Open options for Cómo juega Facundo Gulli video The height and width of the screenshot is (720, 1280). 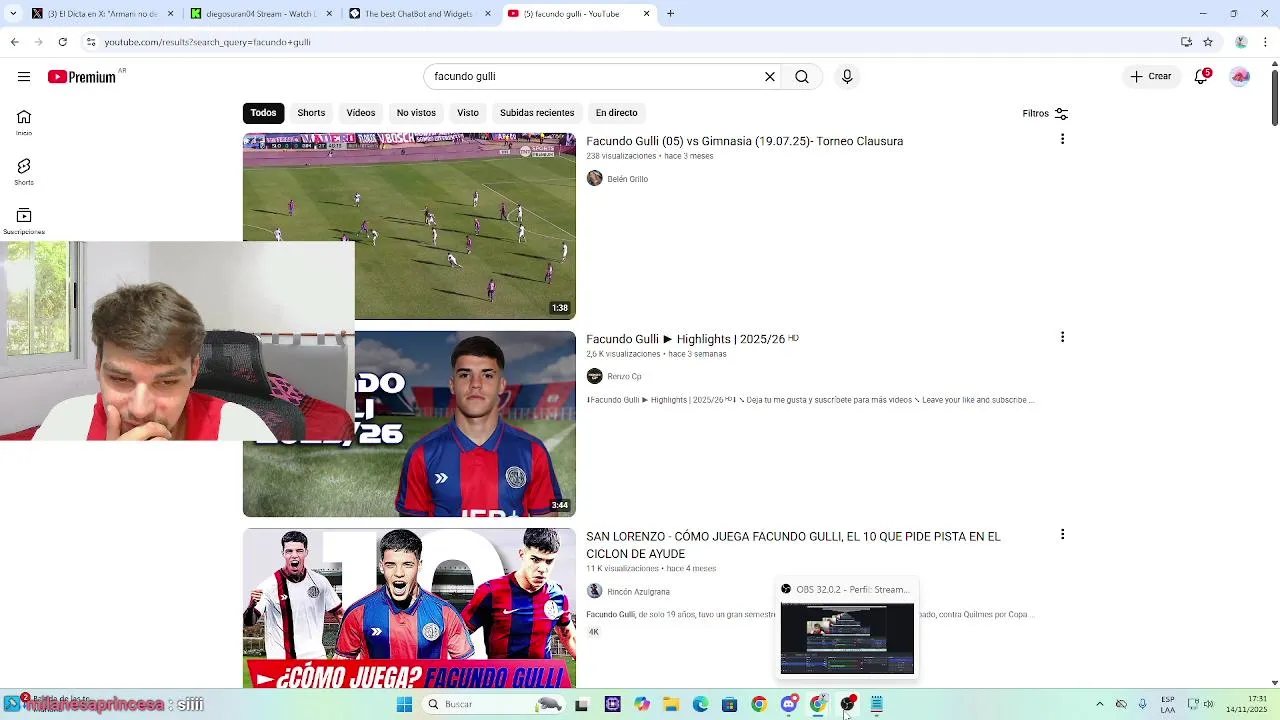[x=1062, y=535]
